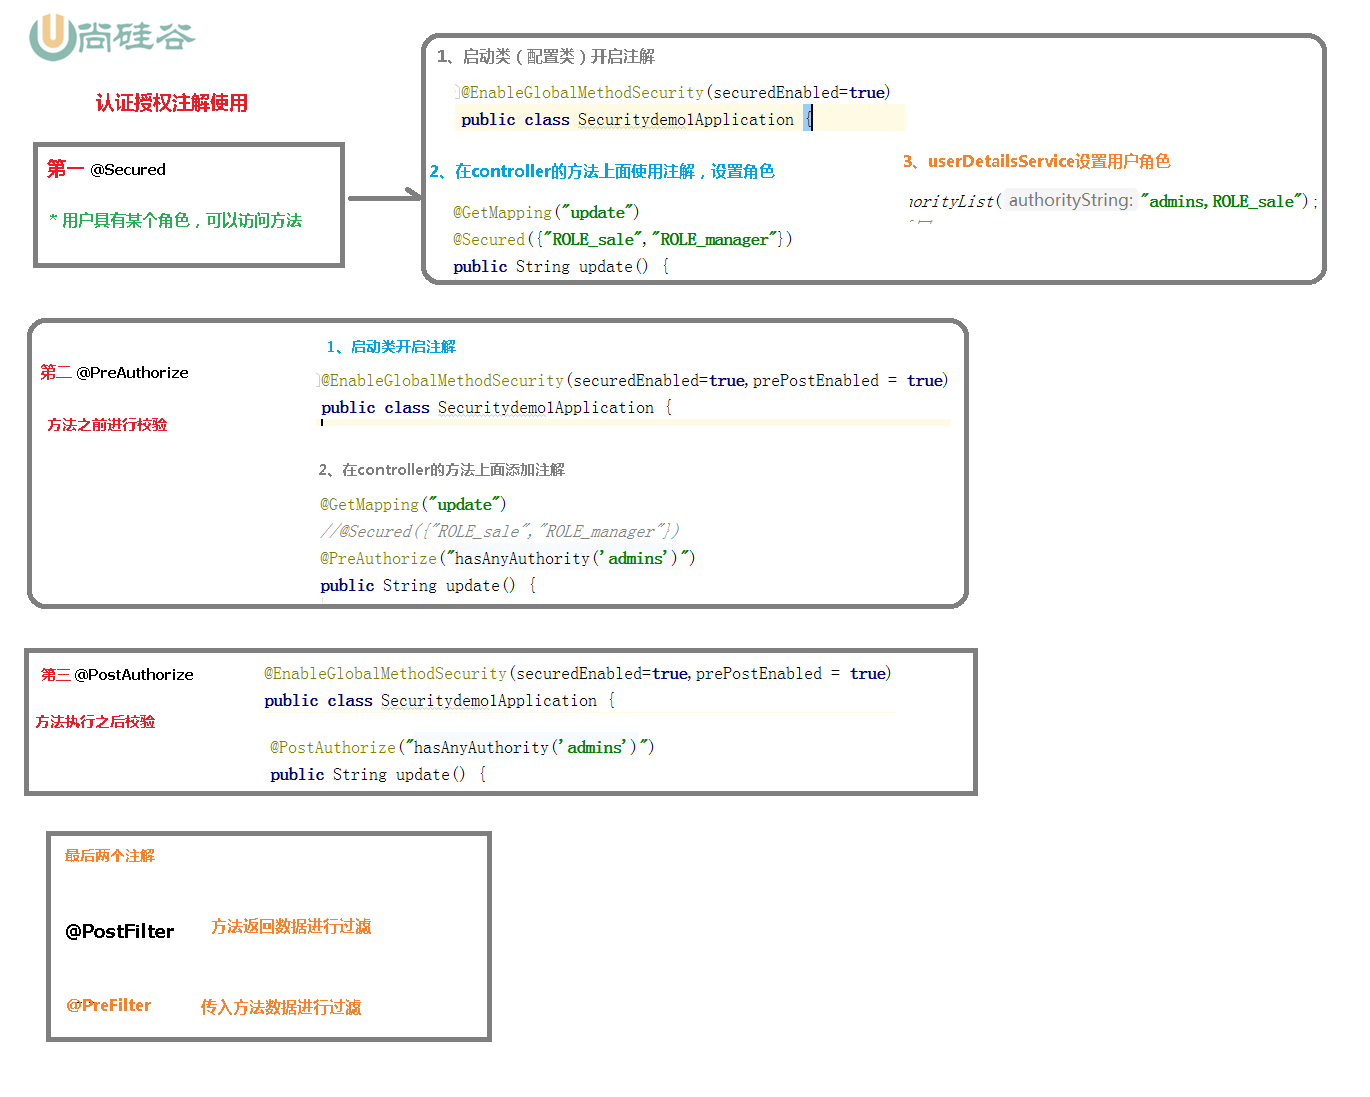The image size is (1370, 1097).
Task: Click the orange step 3、userDetailsService设置用户角色
Action: tap(1036, 161)
